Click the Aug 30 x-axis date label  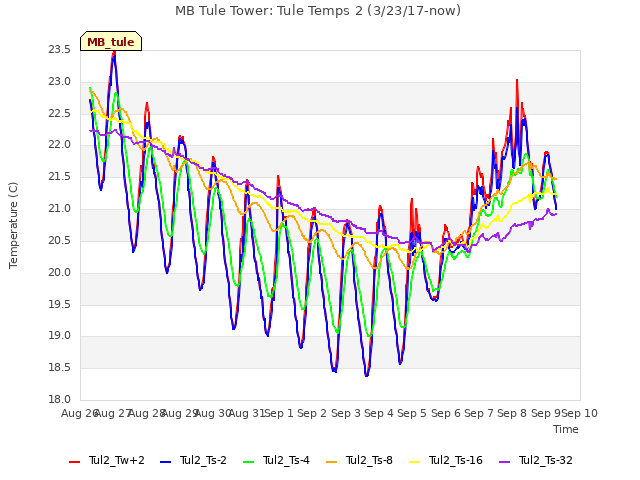point(213,413)
